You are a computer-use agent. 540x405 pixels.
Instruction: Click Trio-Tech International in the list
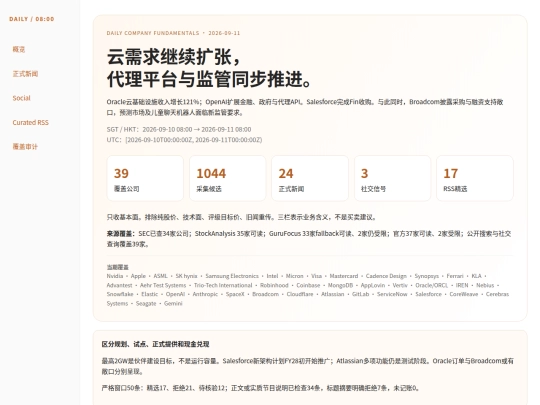pos(223,285)
